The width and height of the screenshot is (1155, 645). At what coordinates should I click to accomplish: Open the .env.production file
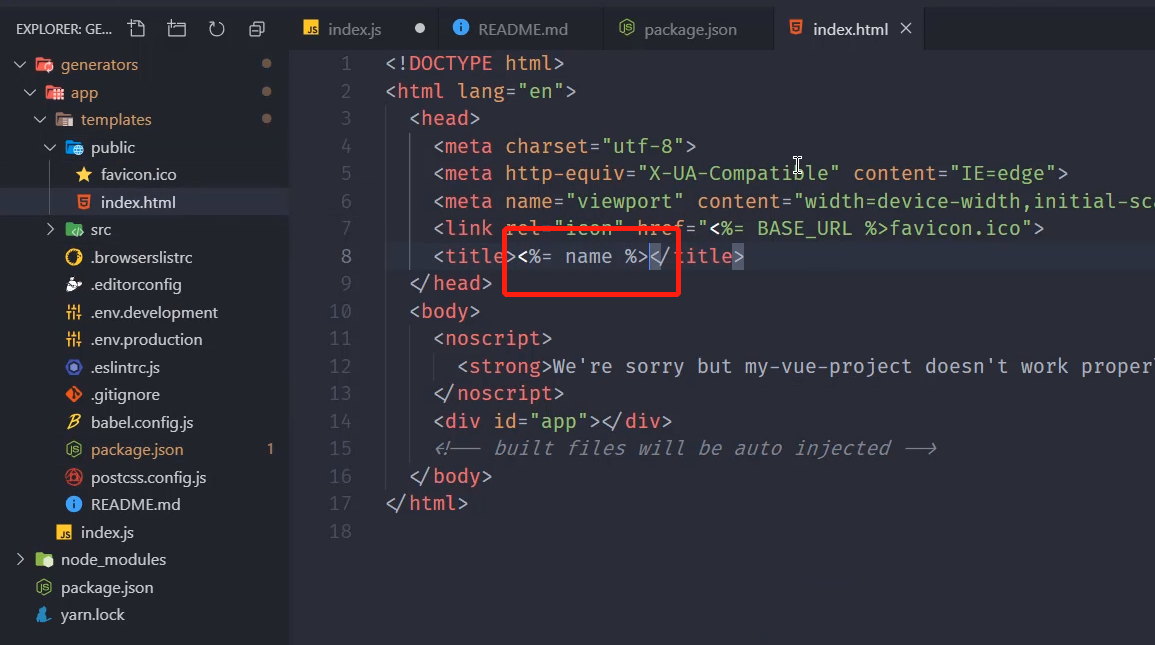146,340
